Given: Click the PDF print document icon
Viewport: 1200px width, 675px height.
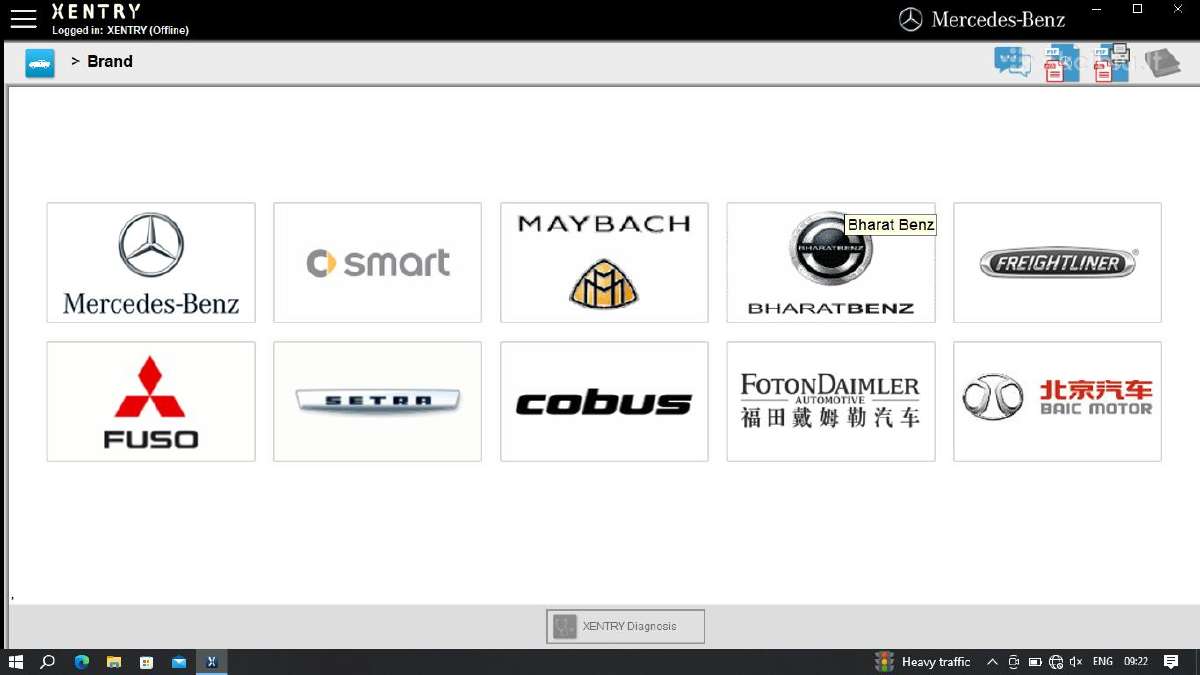Looking at the screenshot, I should [1111, 62].
